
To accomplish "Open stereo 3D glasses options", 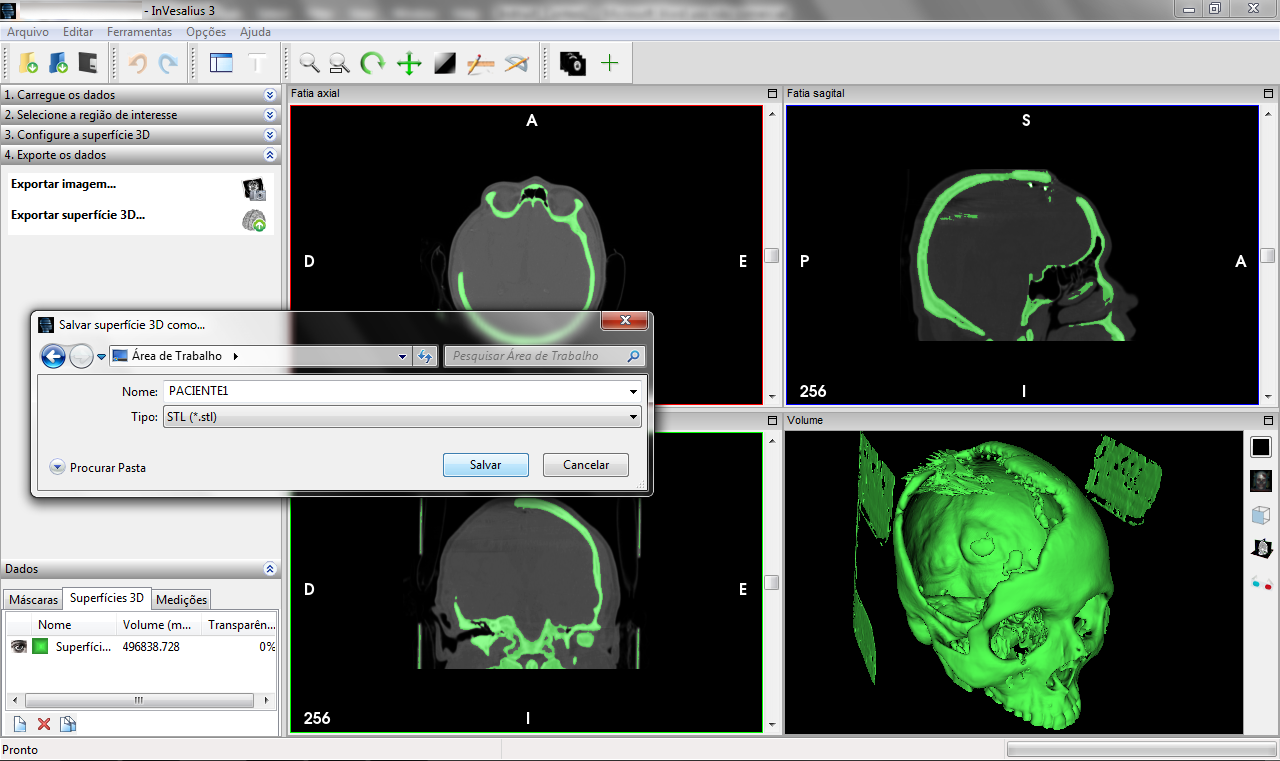I will 1261,582.
